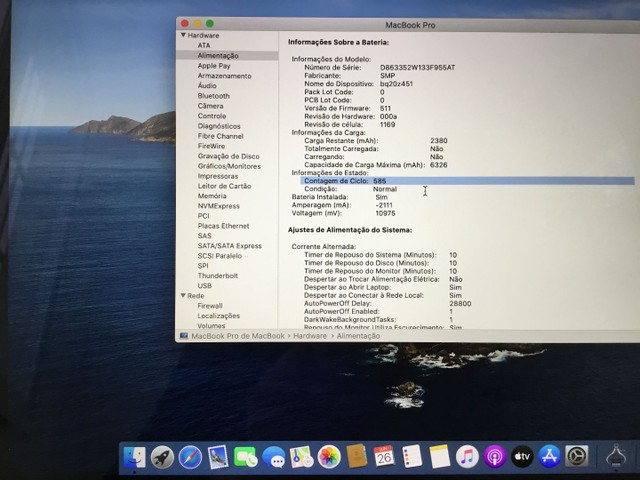Click 'MacBook Pro de MacBook' in path bar
This screenshot has width=640, height=480.
[238, 336]
